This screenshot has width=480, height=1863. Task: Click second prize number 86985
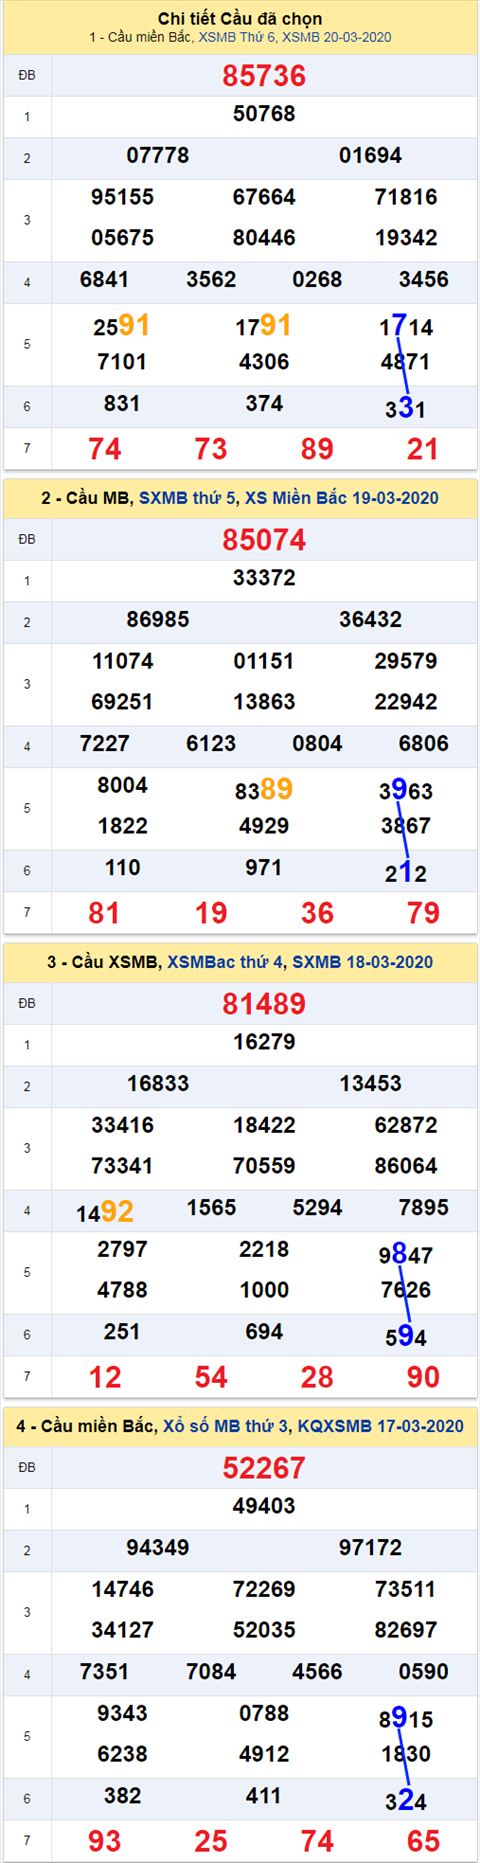[158, 620]
